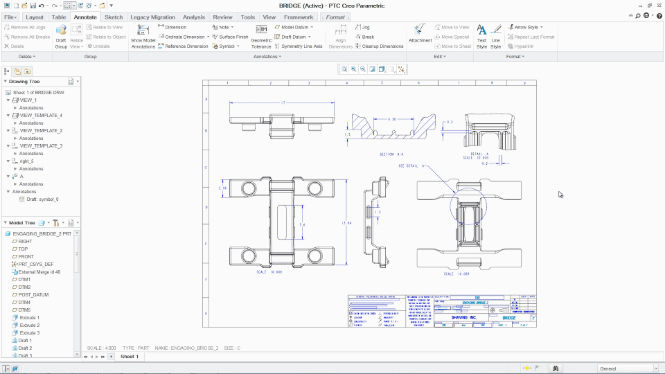Collapse the Model Tree panel
The width and height of the screenshot is (665, 374).
point(5,223)
